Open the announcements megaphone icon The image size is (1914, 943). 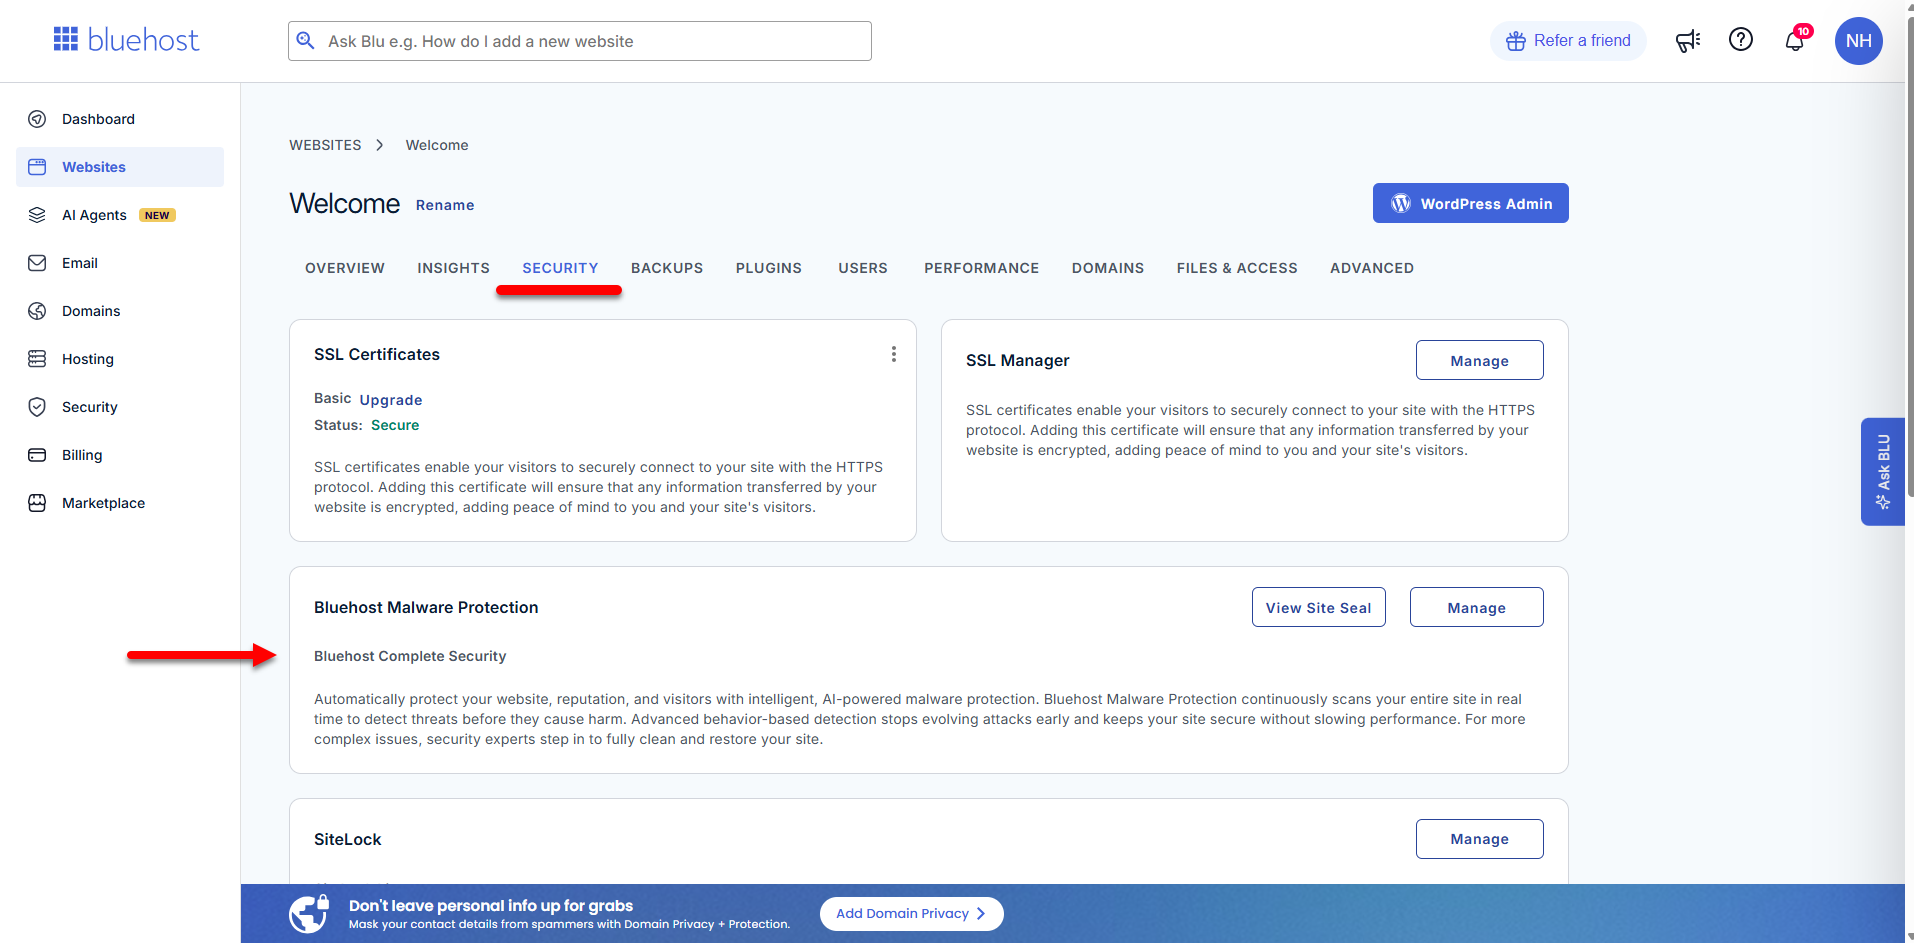(1688, 41)
